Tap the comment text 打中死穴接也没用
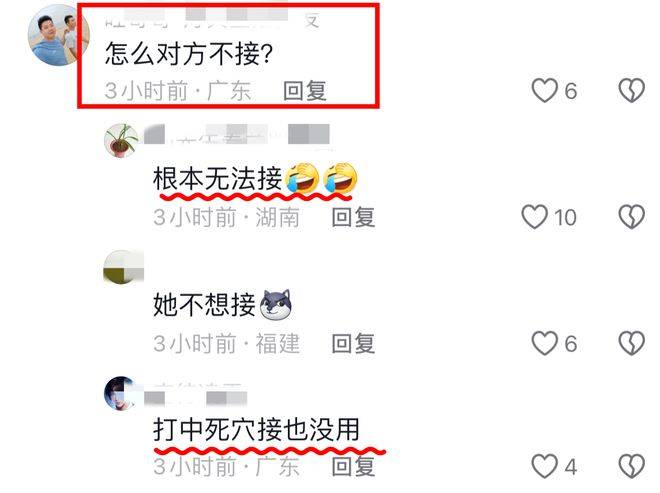The width and height of the screenshot is (660, 493). point(256,430)
